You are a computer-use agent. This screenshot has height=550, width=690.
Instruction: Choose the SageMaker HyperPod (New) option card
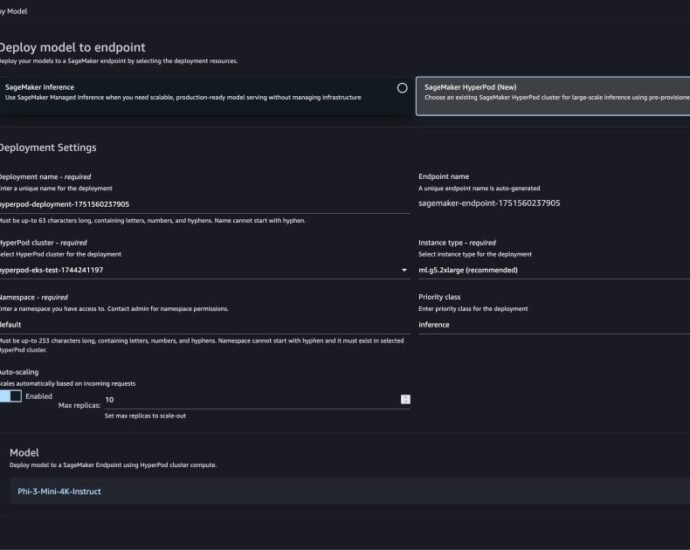553,96
